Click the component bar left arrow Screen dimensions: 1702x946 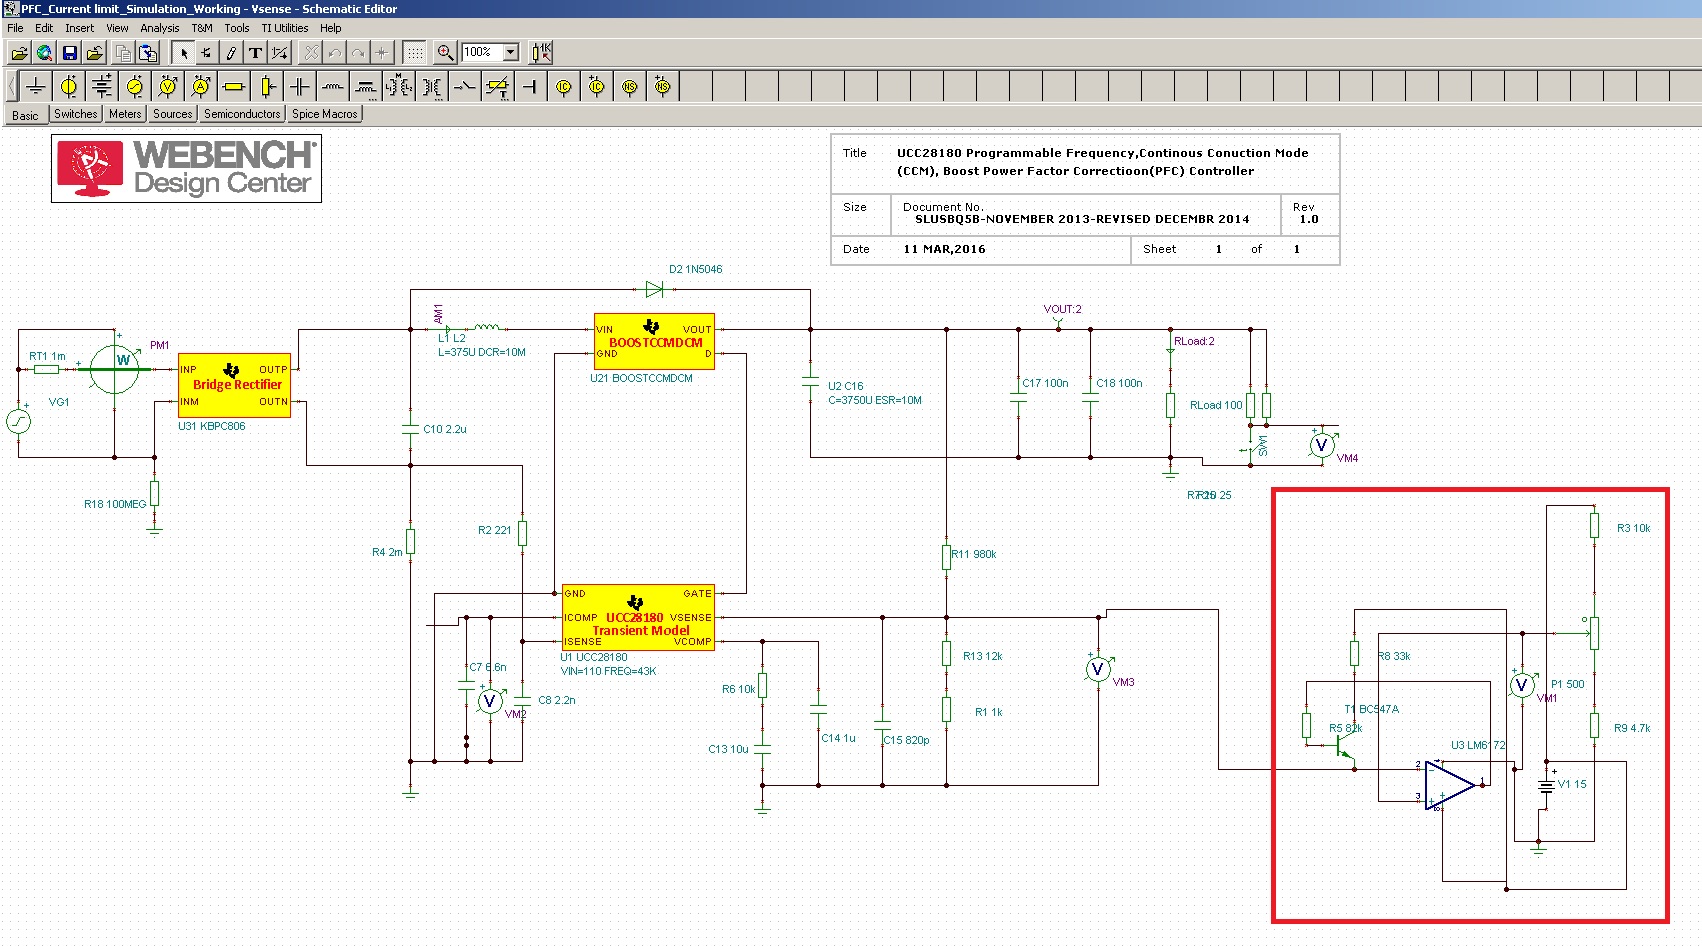pyautogui.click(x=11, y=87)
